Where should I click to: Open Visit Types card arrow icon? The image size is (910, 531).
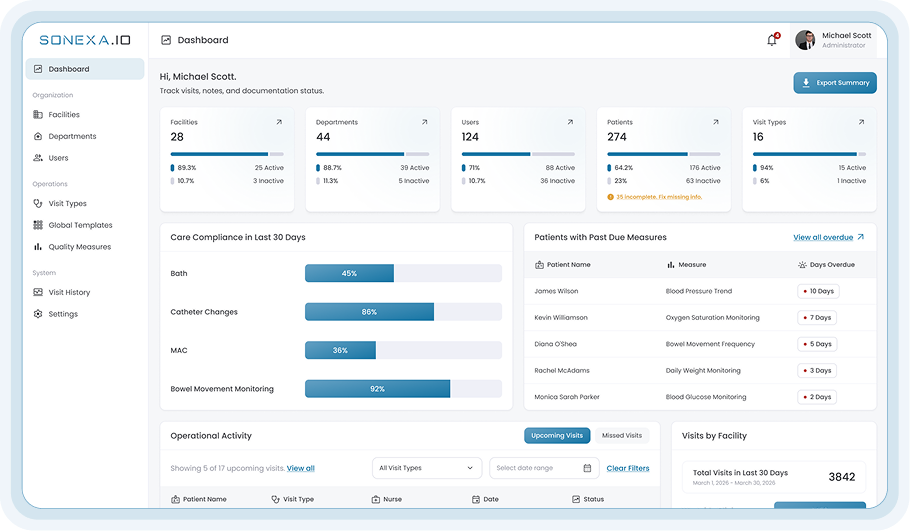[862, 122]
